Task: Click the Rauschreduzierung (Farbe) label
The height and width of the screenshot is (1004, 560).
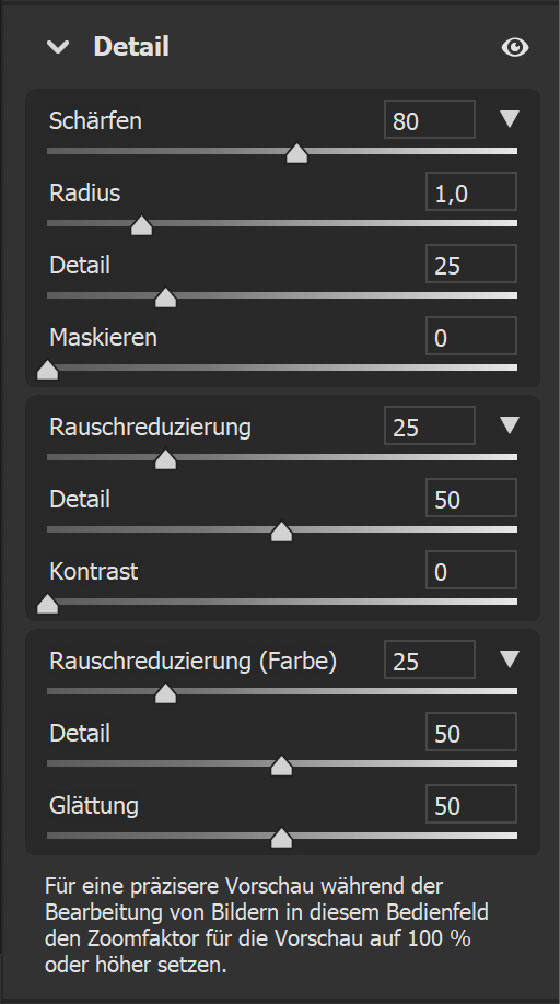Action: [x=193, y=661]
